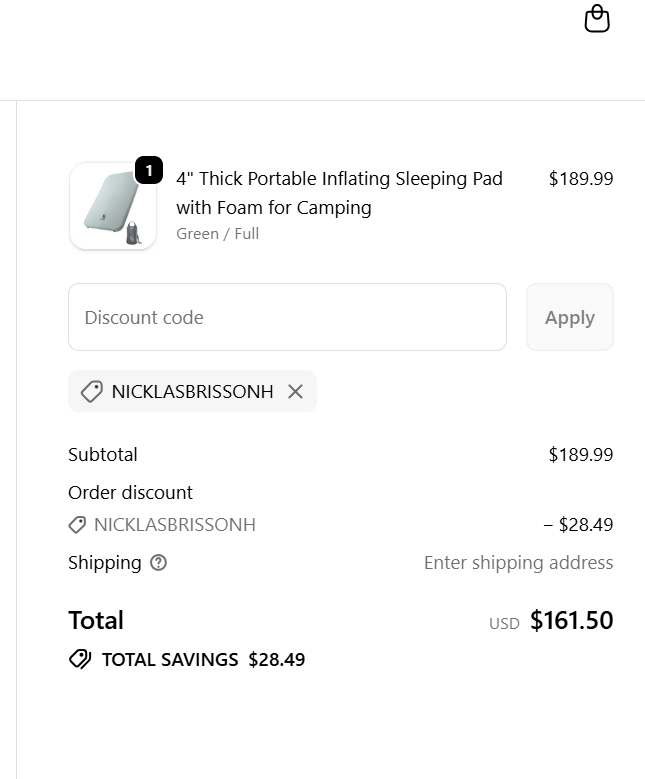Click the quantity badge on product image
Screen dimensions: 645x779
[x=149, y=171]
